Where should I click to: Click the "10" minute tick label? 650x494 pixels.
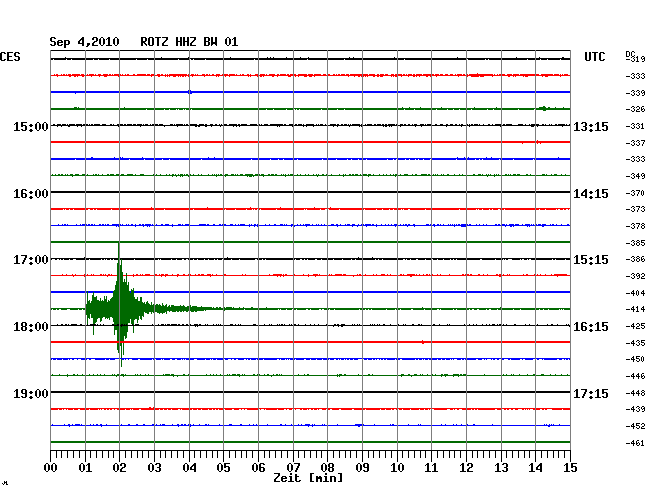tap(397, 467)
